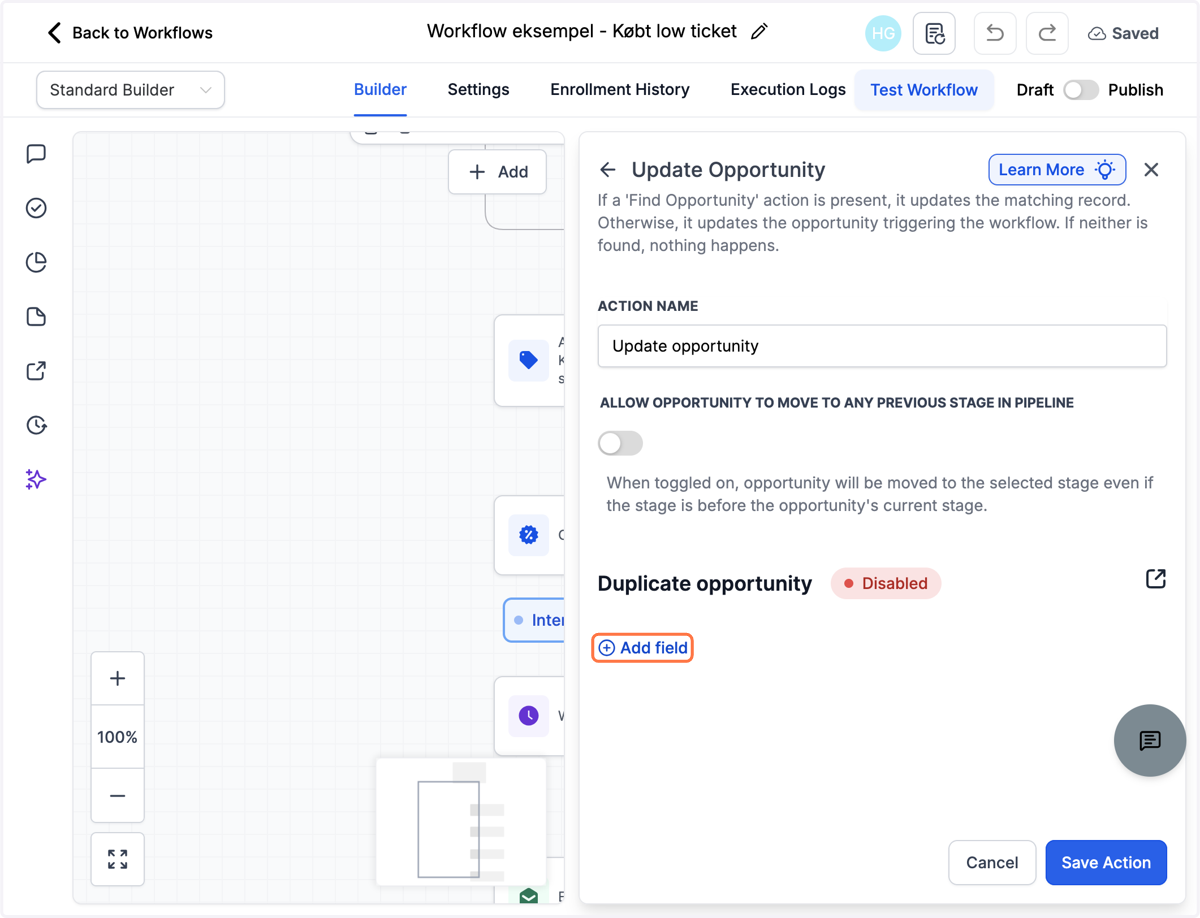Select the purple clock wait node
The image size is (1200, 918).
[529, 716]
